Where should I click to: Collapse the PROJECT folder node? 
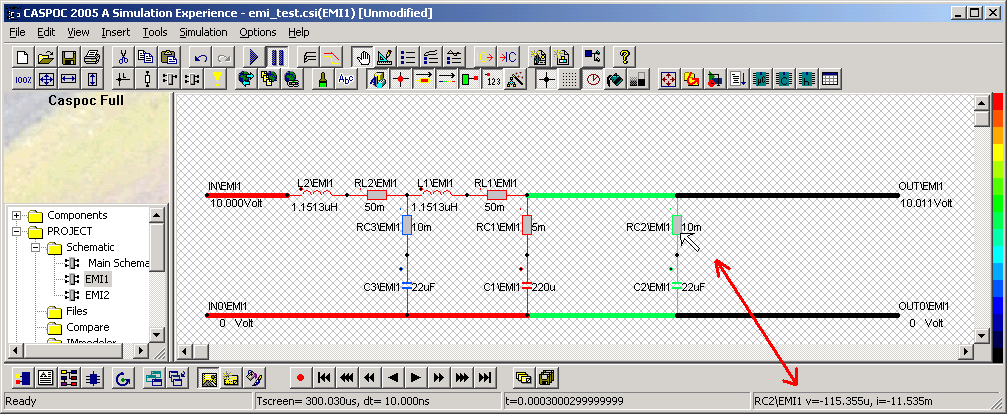click(x=17, y=231)
